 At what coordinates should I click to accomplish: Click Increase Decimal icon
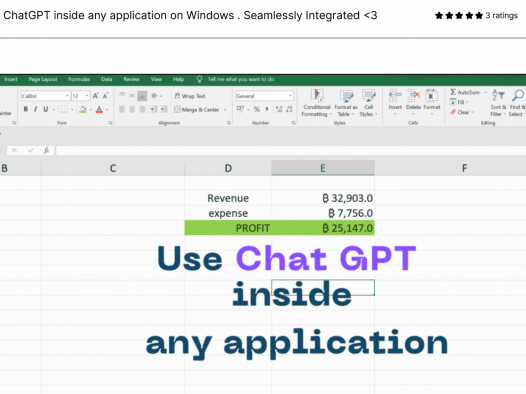[279, 109]
